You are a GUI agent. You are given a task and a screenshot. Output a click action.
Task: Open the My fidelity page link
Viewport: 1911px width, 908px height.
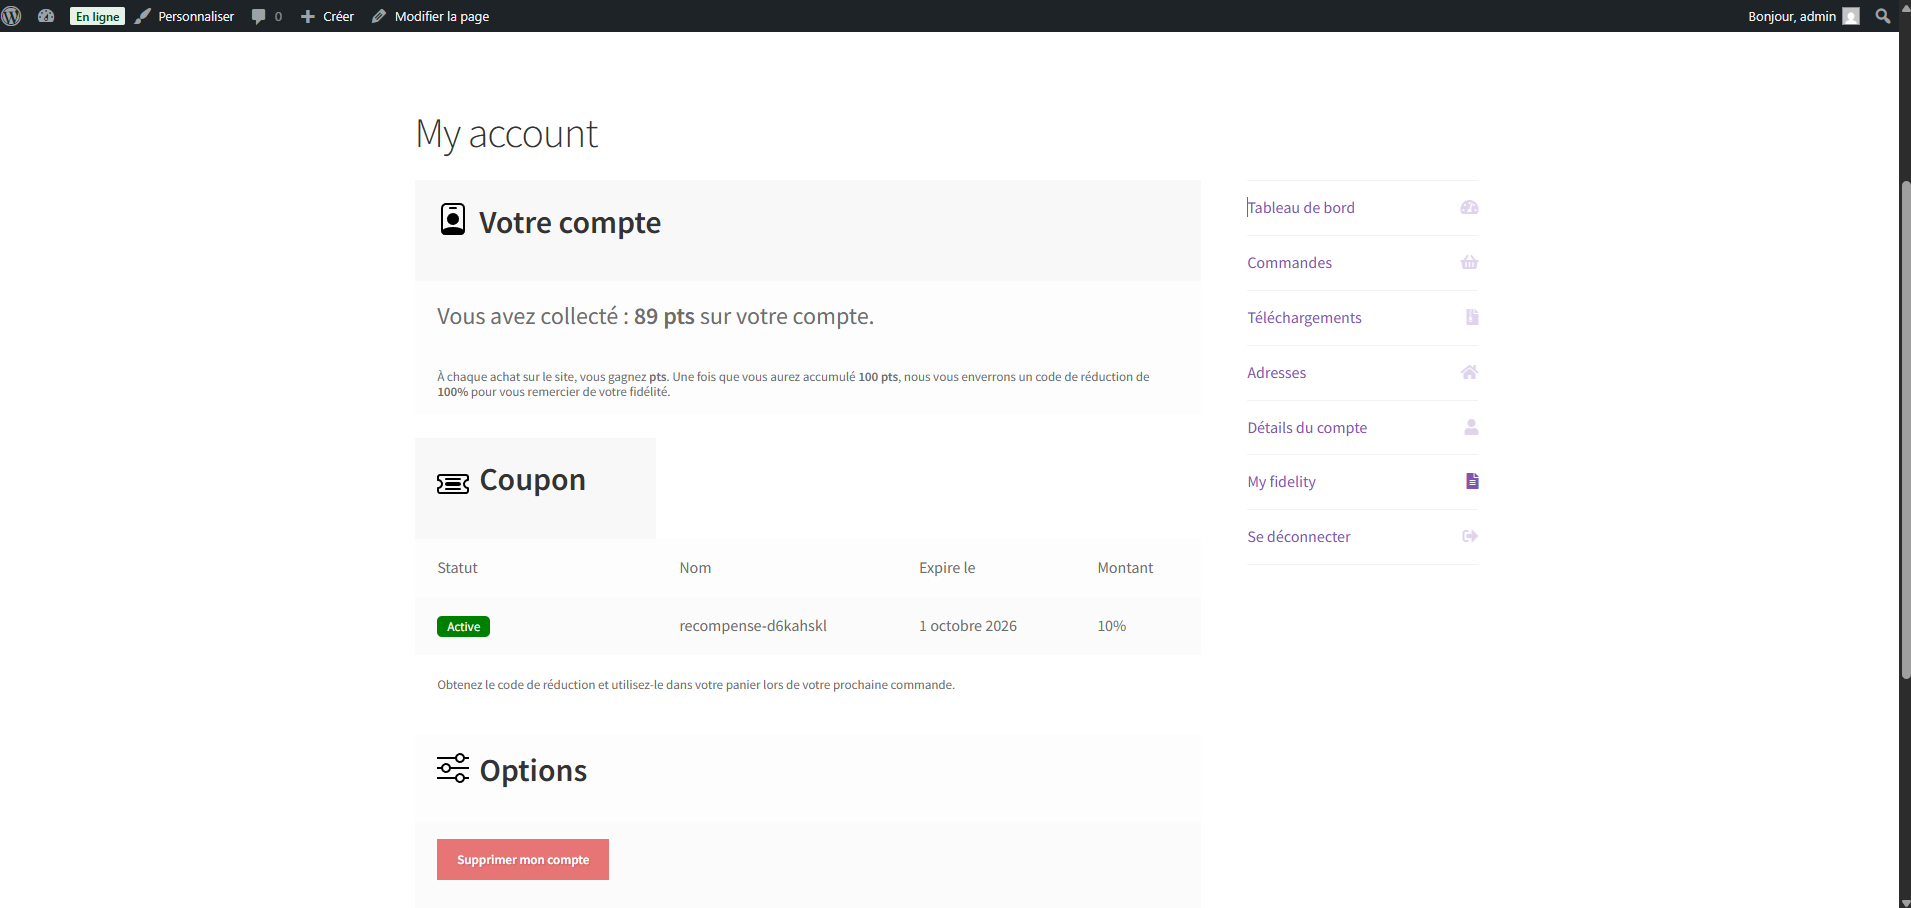[1281, 481]
